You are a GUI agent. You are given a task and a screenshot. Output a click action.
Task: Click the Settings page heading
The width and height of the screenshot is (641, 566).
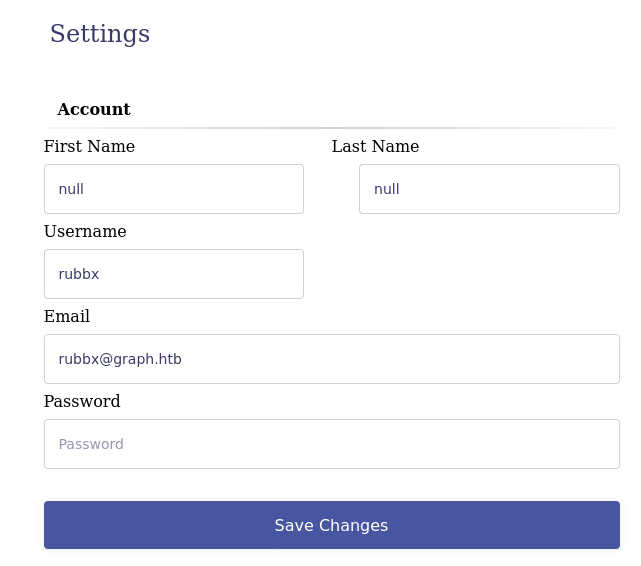100,34
